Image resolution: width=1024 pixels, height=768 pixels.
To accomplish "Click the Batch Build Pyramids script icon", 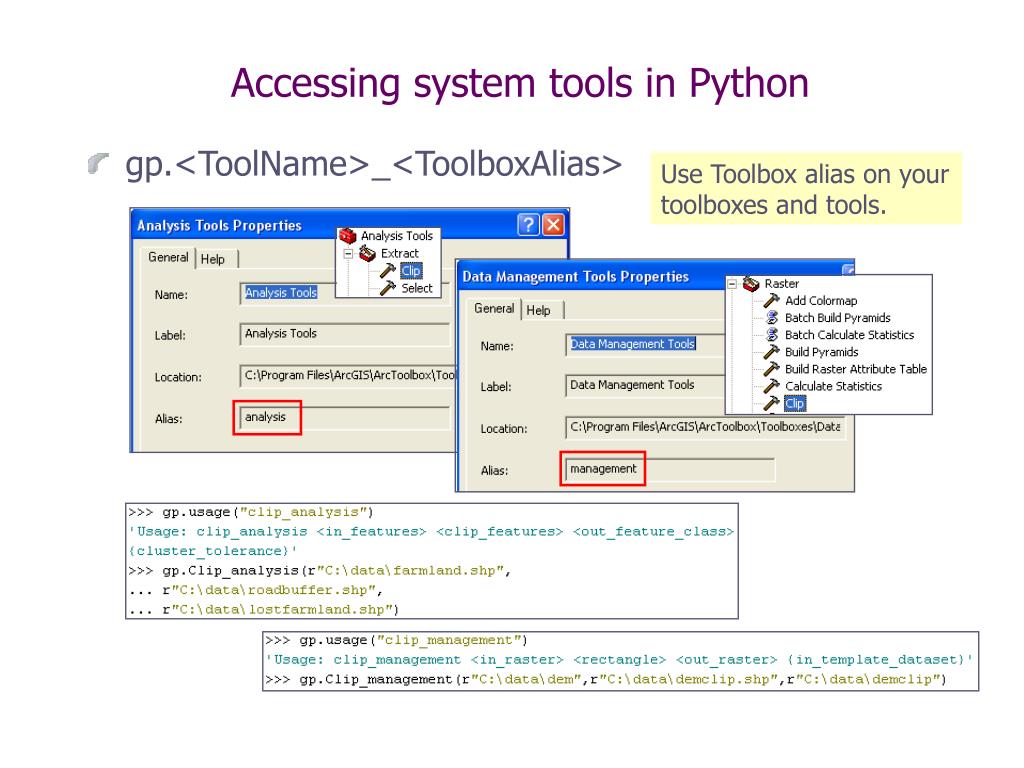I will coord(772,317).
